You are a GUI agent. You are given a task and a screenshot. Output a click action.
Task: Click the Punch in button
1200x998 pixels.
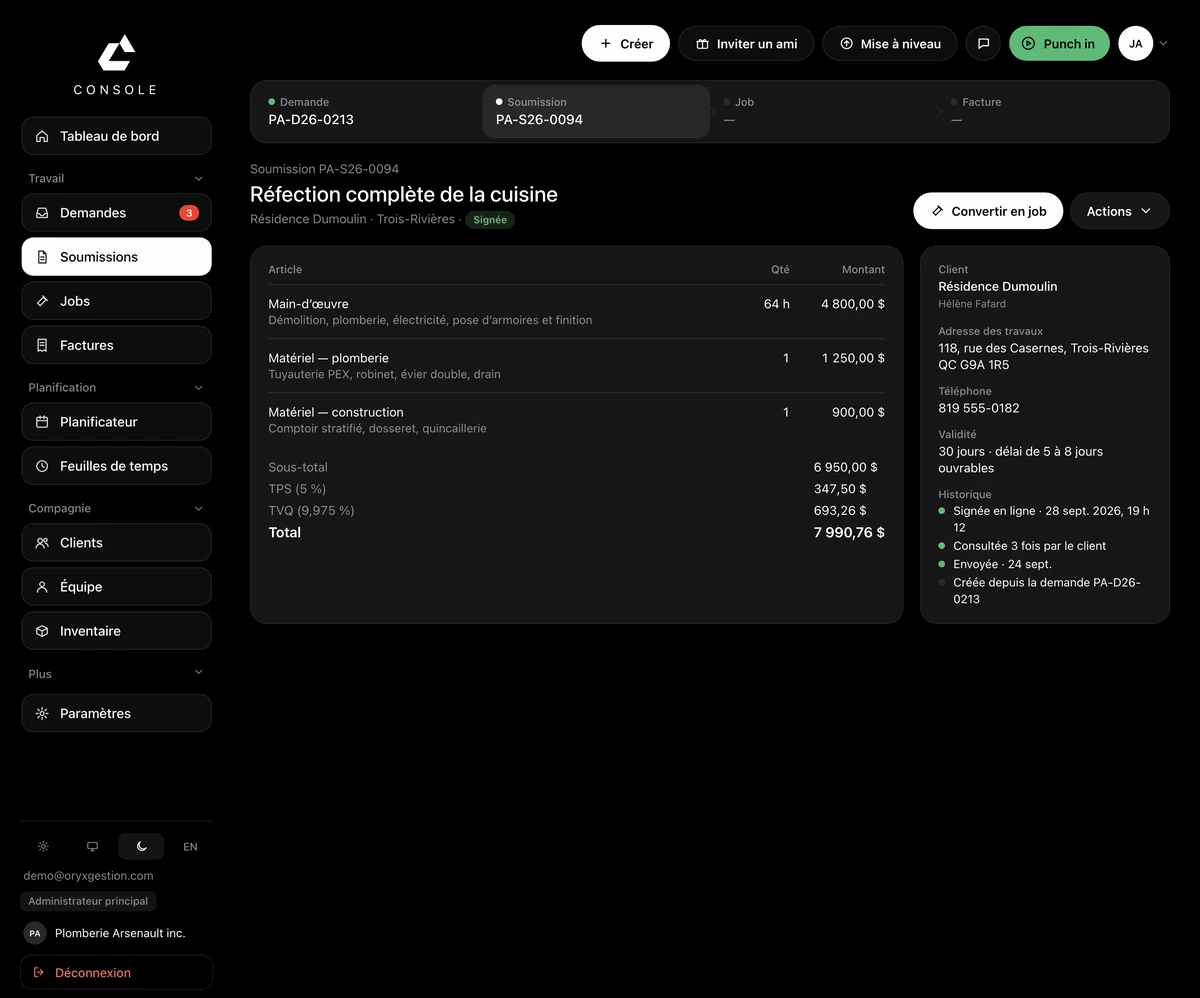point(1059,44)
